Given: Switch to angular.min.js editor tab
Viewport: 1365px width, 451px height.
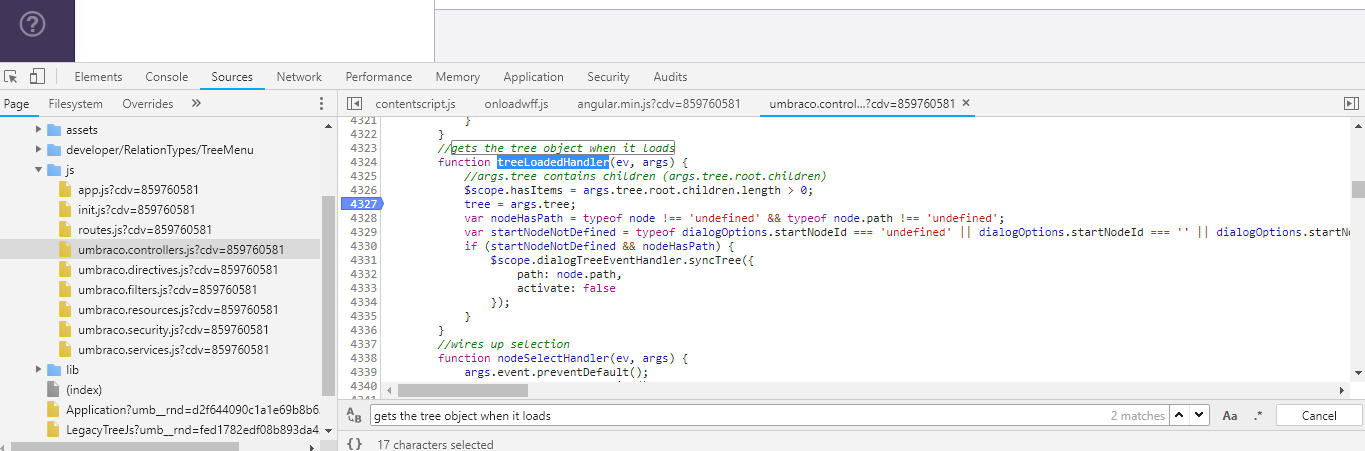Looking at the screenshot, I should pos(658,104).
